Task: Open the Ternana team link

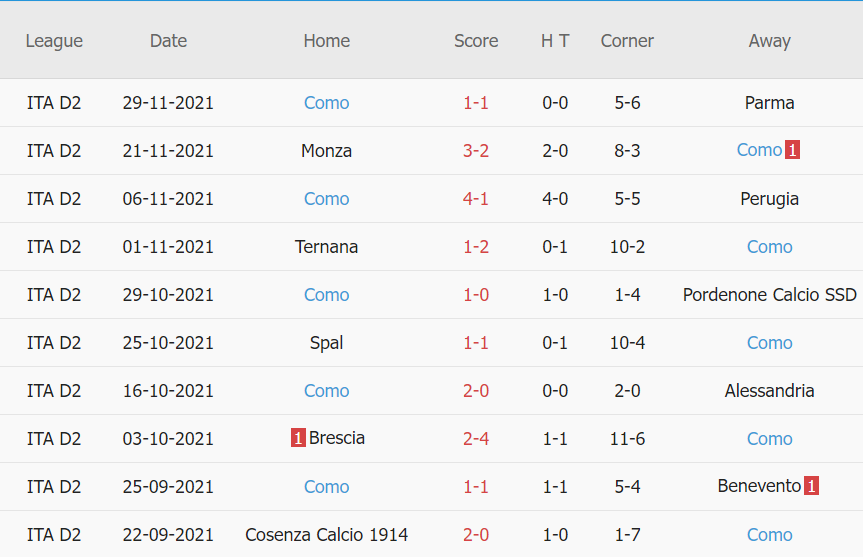Action: coord(326,247)
